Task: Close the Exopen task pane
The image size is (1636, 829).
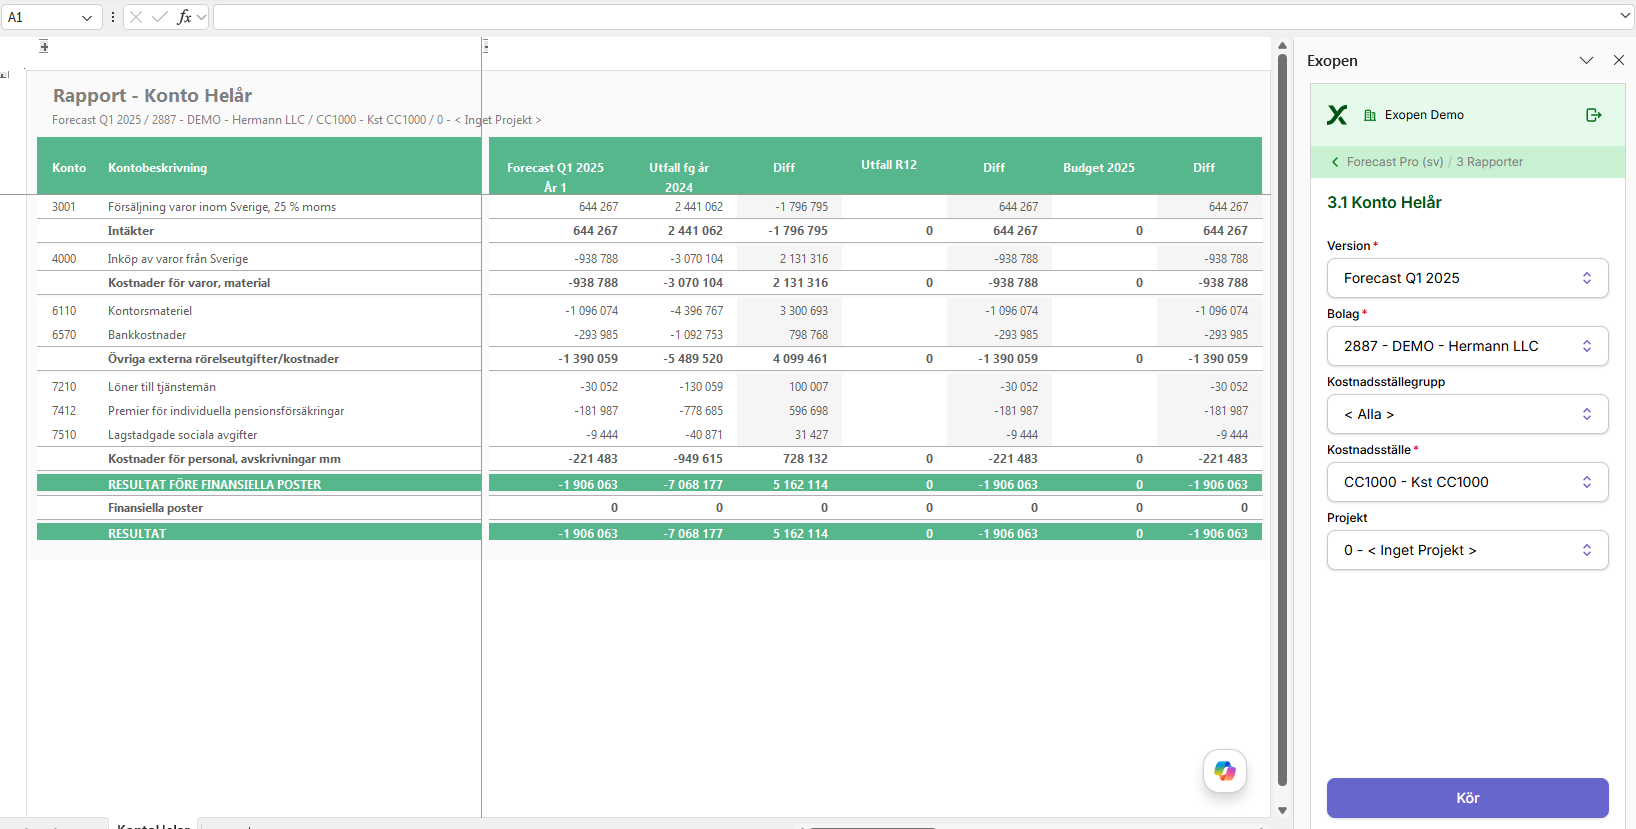Action: click(1619, 60)
